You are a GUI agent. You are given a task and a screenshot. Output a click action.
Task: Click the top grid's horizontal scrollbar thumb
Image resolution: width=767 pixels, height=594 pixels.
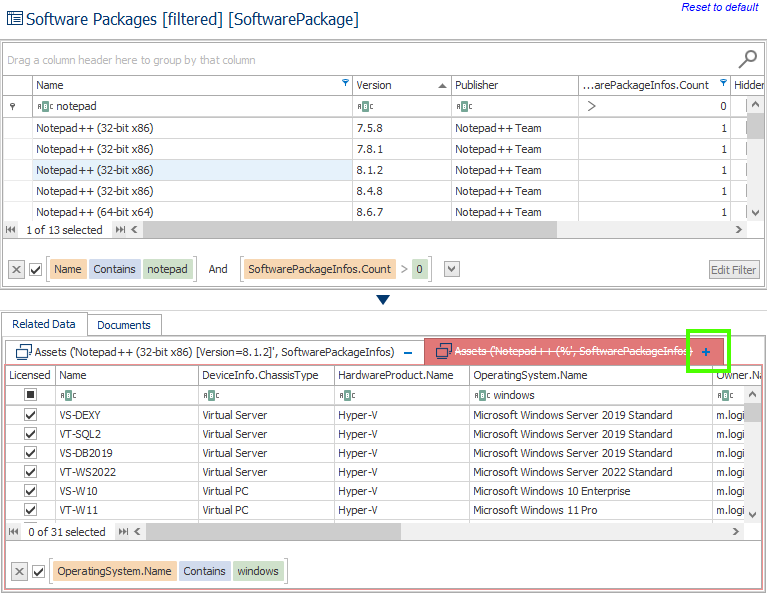[350, 230]
